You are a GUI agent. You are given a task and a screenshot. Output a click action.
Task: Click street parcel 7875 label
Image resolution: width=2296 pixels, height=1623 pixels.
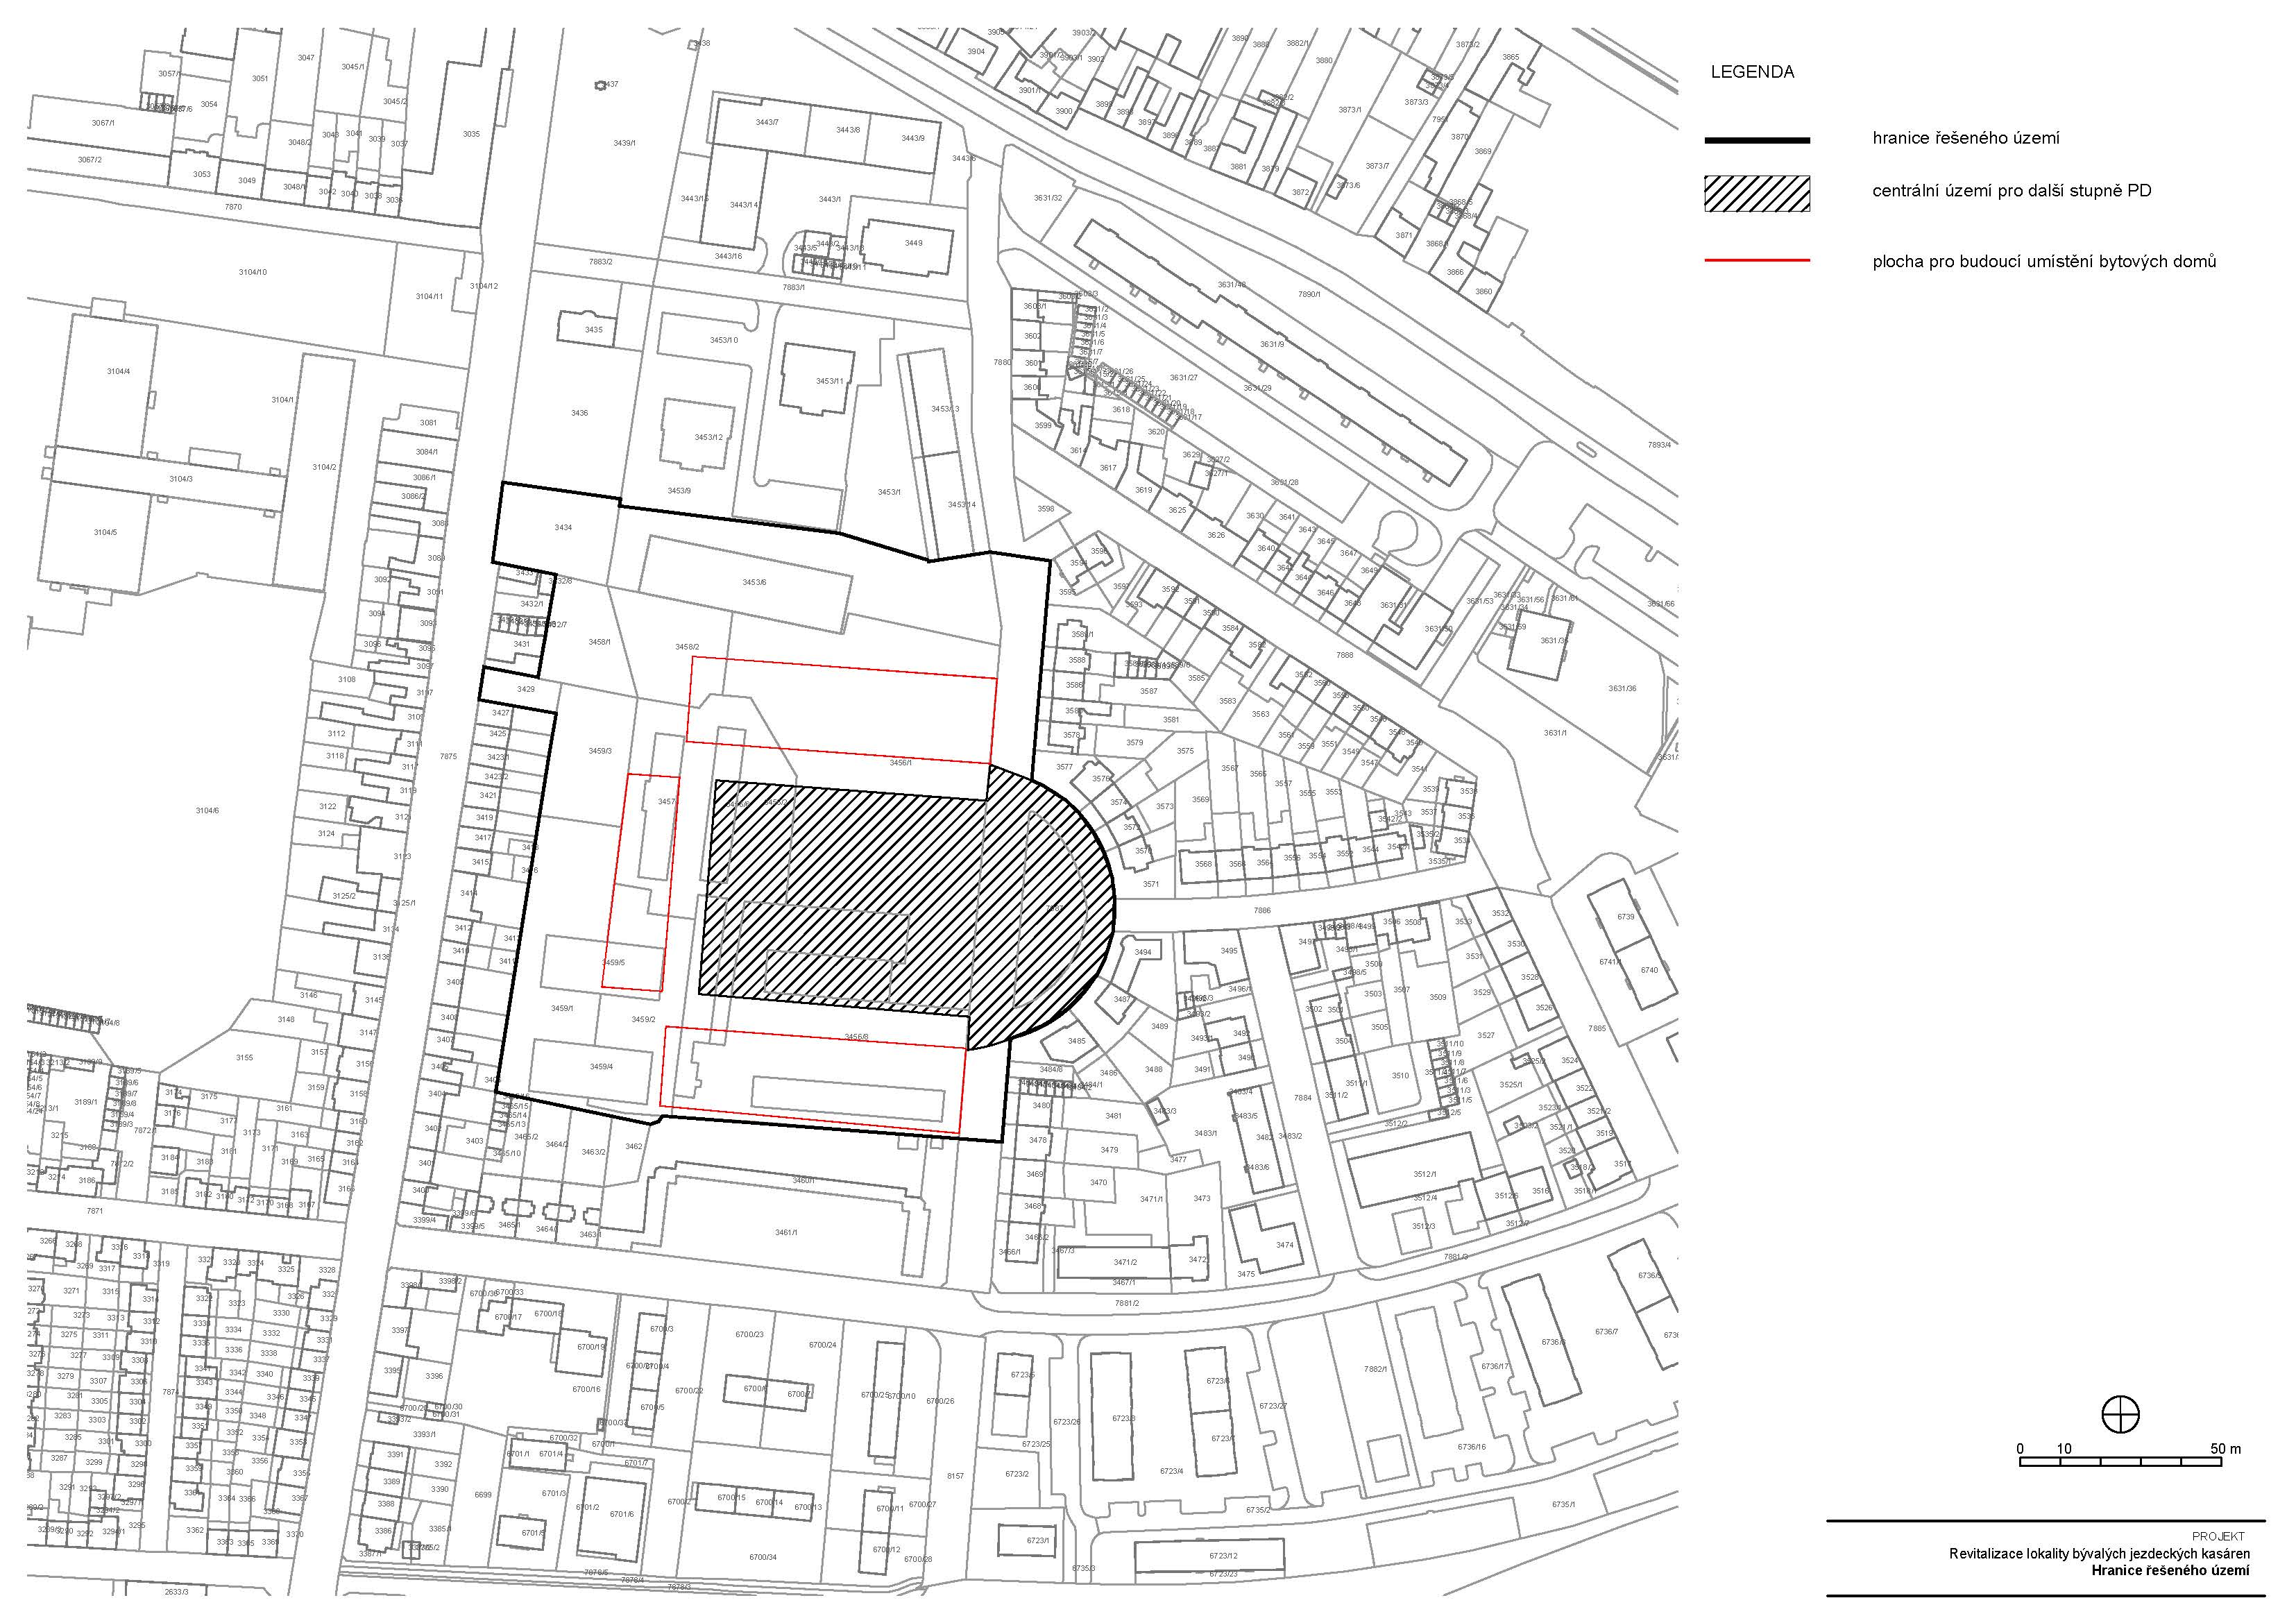point(448,756)
